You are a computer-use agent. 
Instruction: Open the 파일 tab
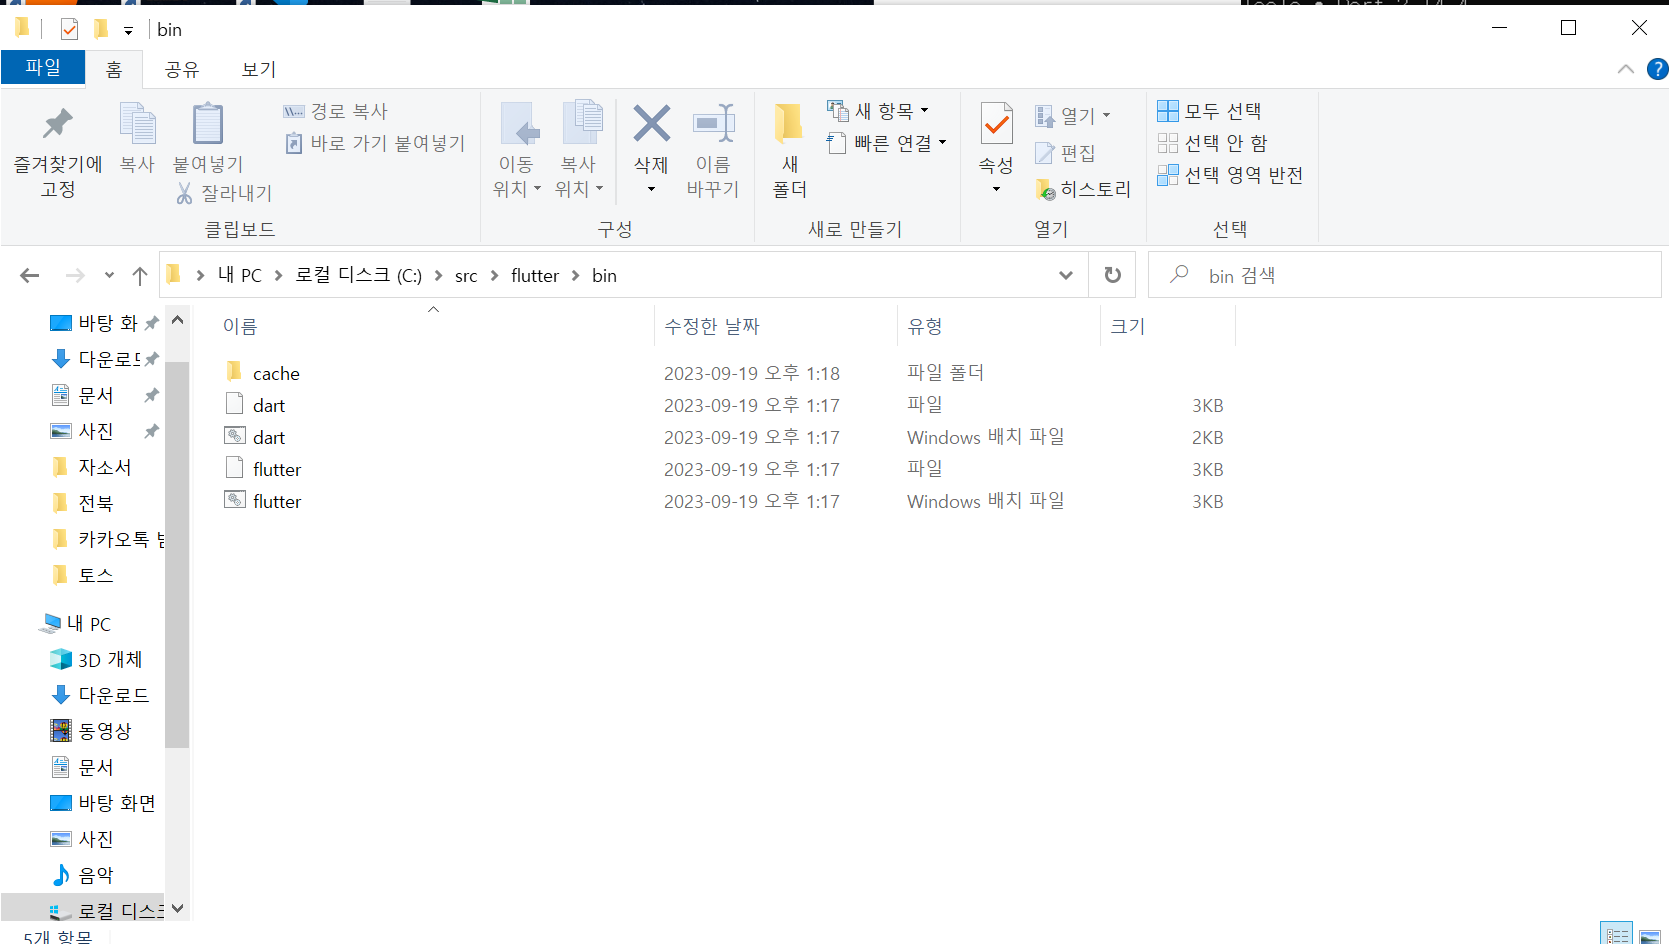[x=43, y=67]
